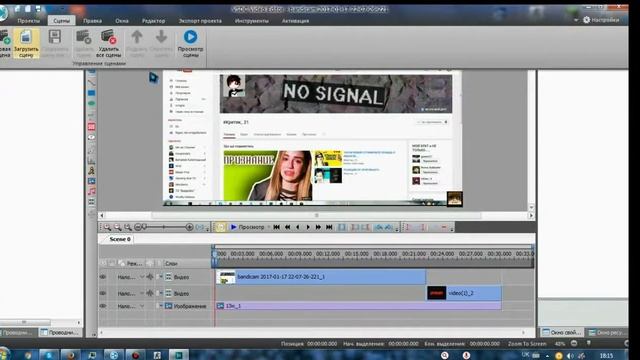Click the greyed move-scene-down arrow icon

[161, 37]
